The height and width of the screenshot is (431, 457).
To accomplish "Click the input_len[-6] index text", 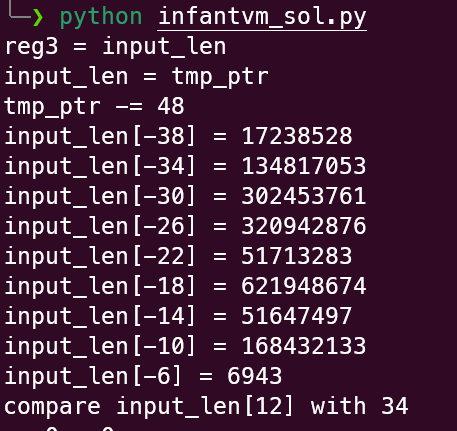I will 93,376.
